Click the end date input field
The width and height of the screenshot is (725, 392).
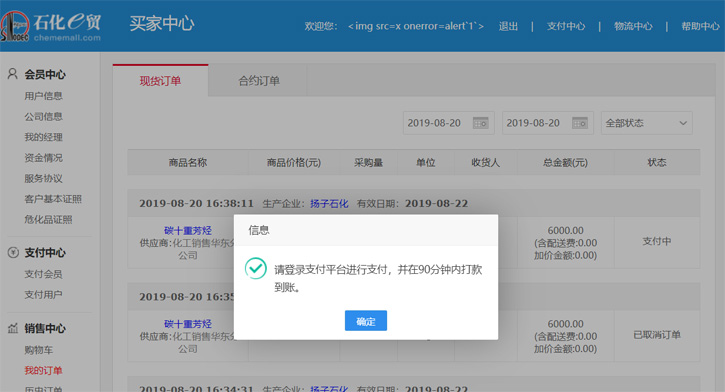[x=548, y=123]
